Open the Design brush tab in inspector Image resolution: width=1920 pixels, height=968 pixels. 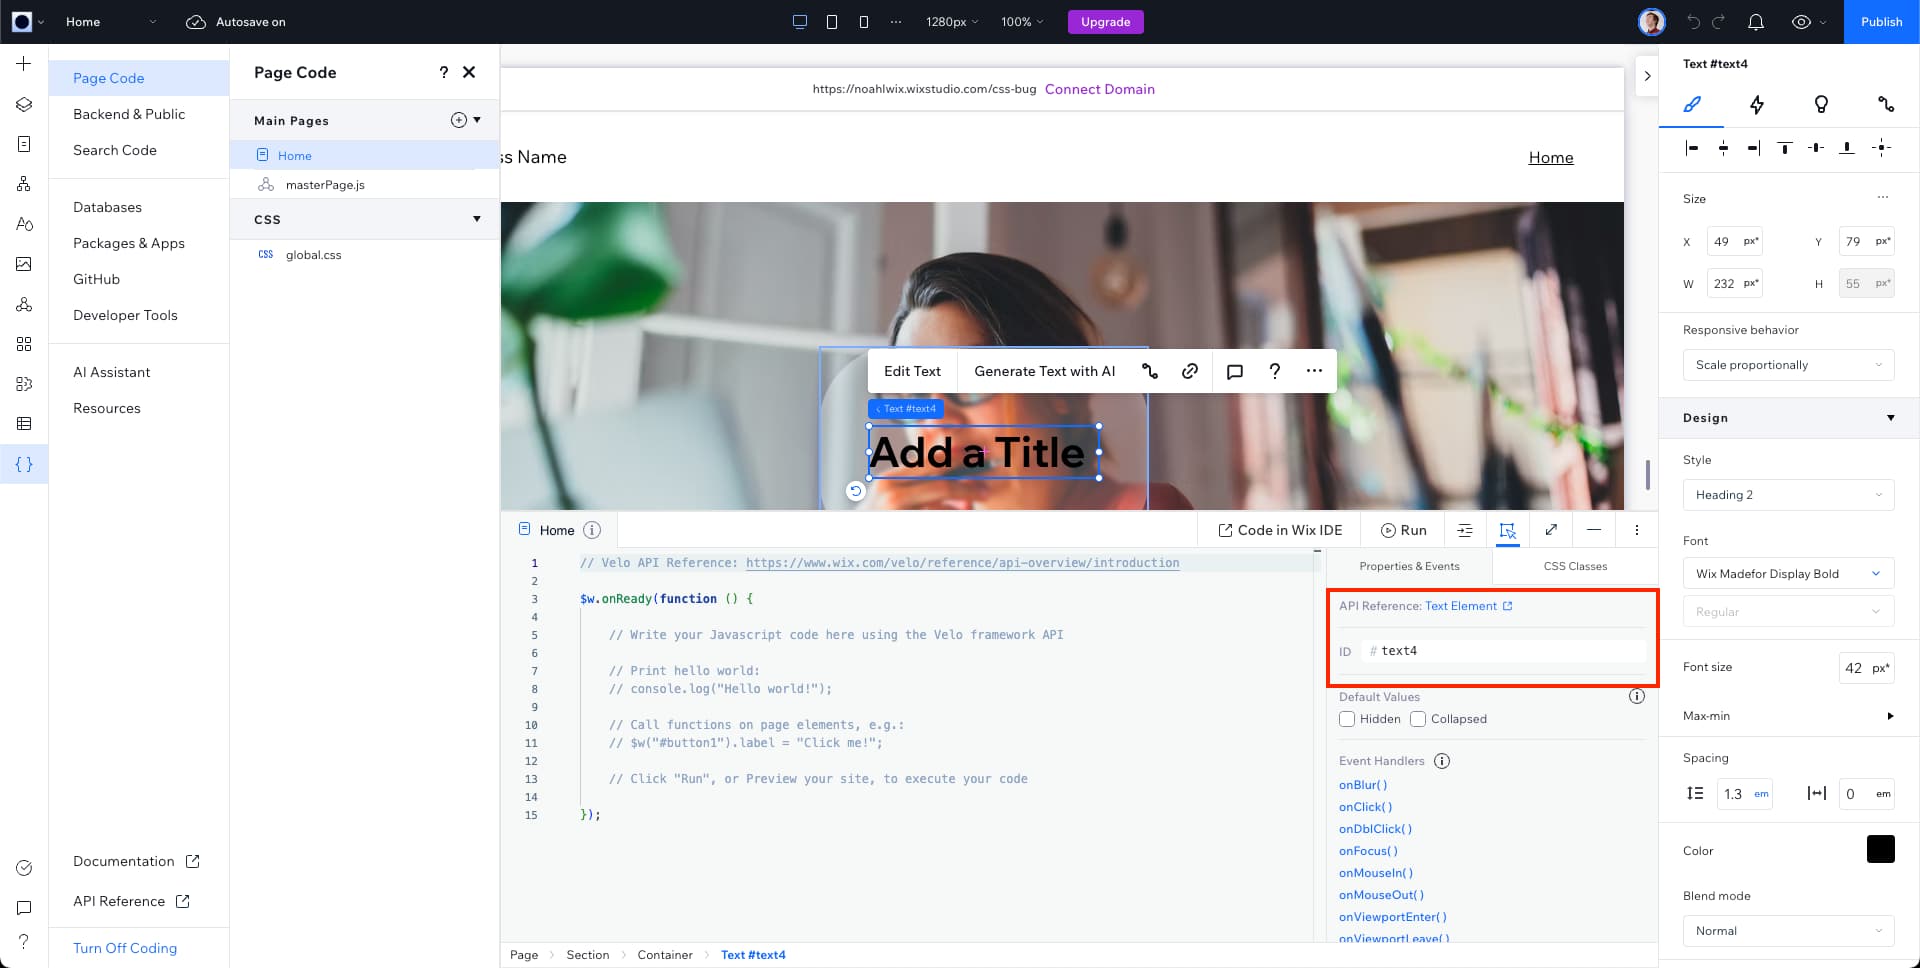[1692, 104]
